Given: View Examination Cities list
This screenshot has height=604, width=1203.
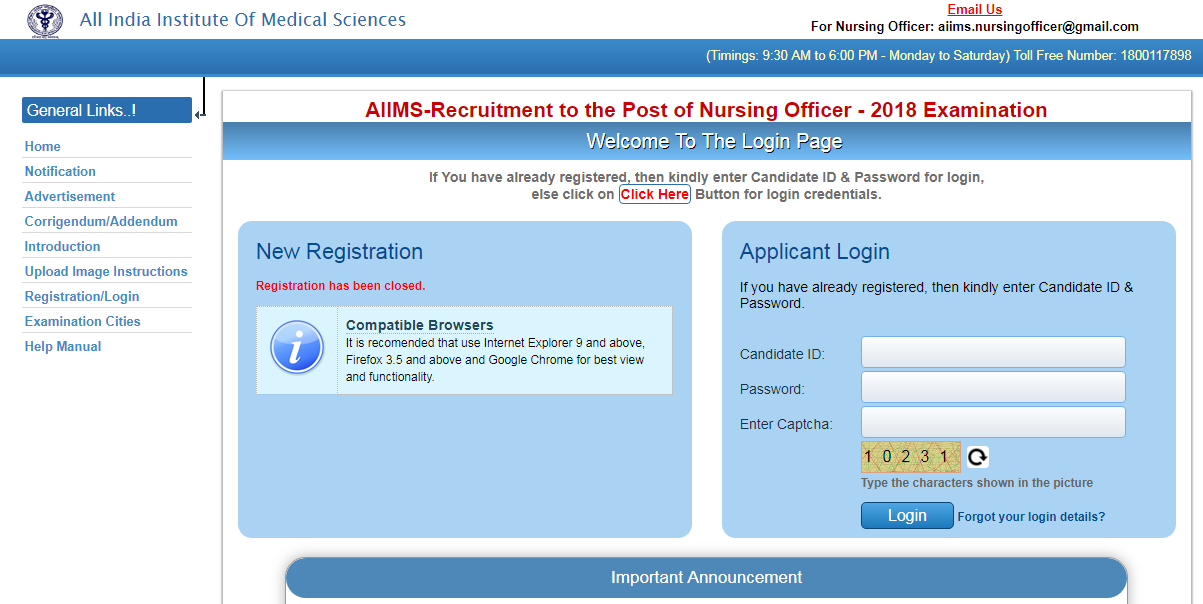Looking at the screenshot, I should [83, 321].
